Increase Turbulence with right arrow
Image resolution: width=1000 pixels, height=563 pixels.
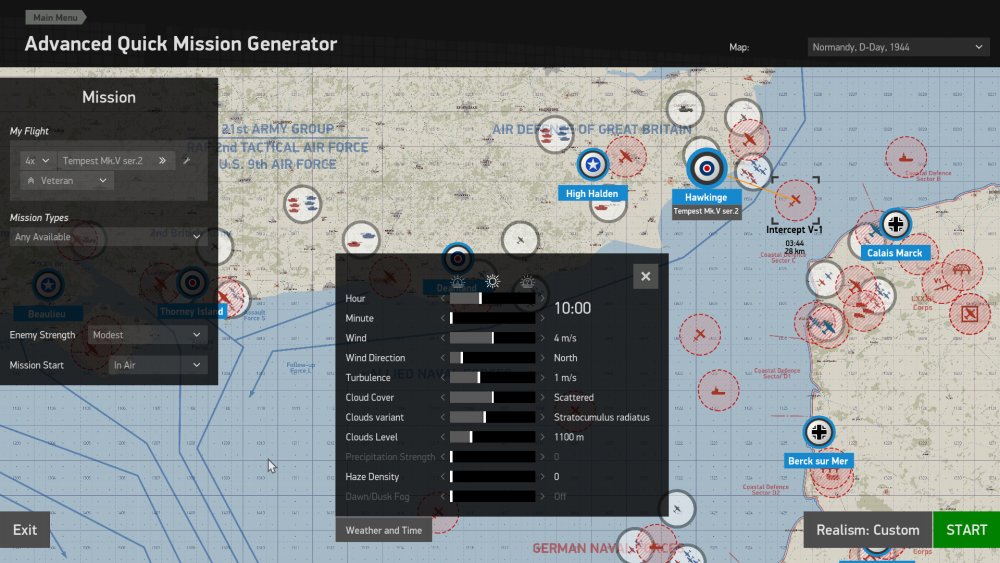[x=543, y=377]
